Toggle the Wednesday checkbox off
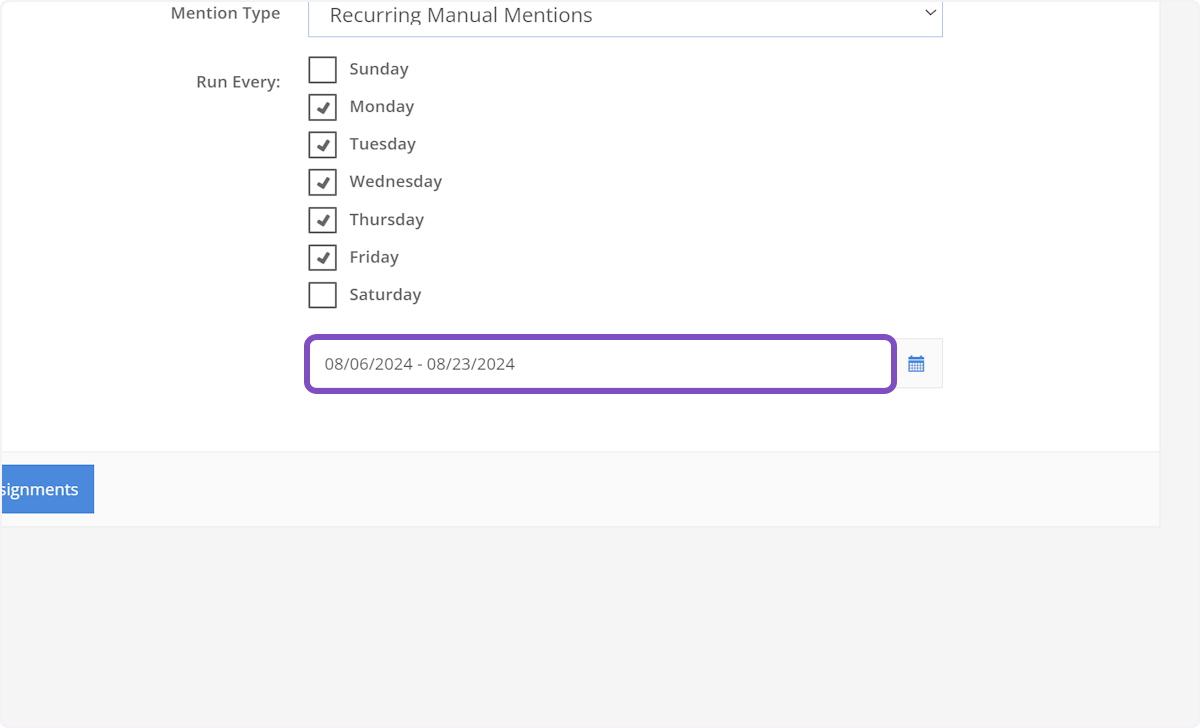The image size is (1200, 728). tap(322, 182)
